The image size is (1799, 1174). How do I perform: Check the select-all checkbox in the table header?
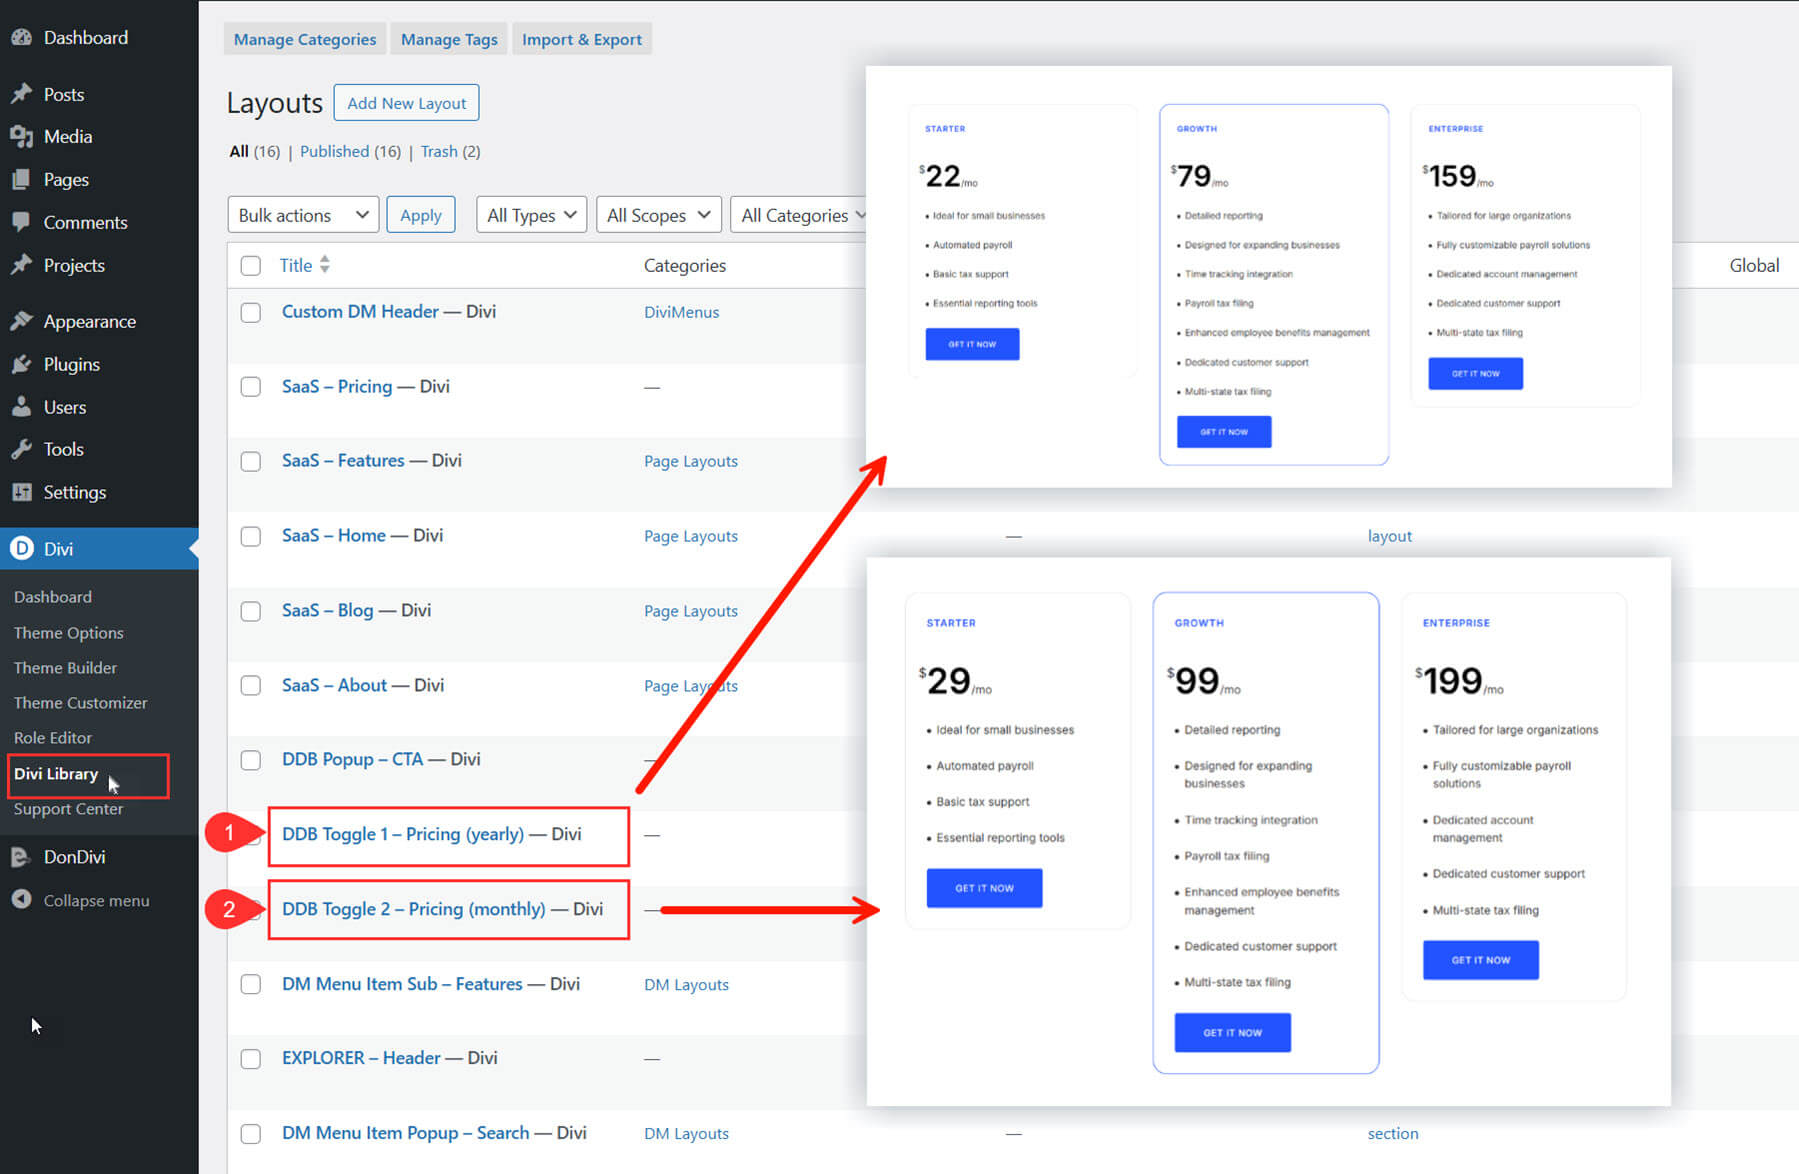[x=251, y=265]
